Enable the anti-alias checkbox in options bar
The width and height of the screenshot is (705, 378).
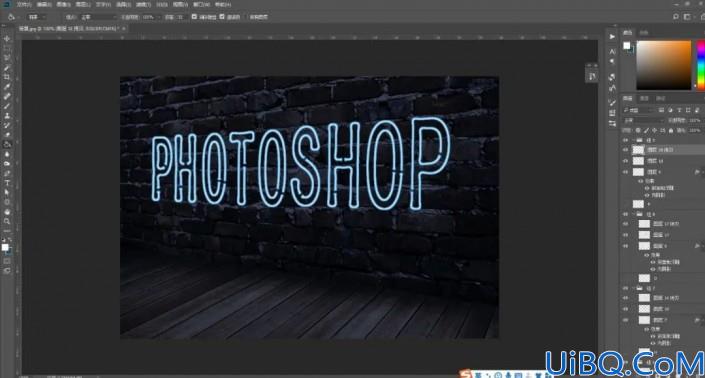(x=194, y=17)
